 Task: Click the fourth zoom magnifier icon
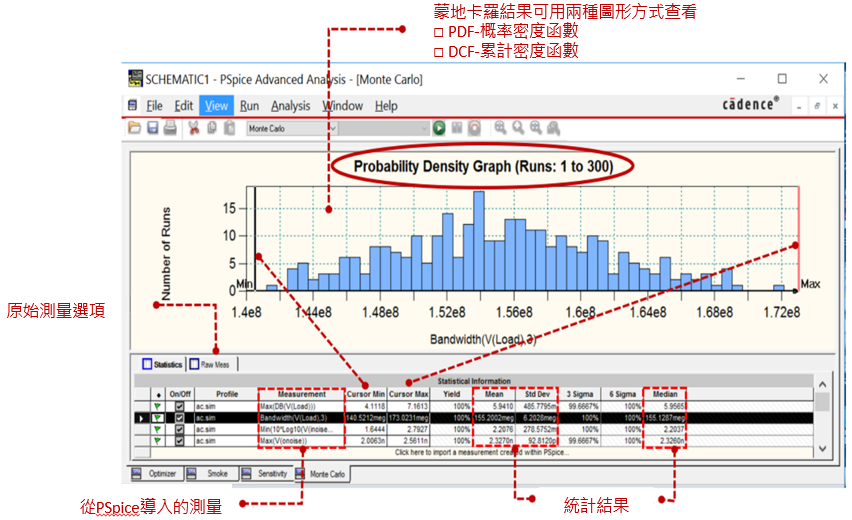[553, 128]
